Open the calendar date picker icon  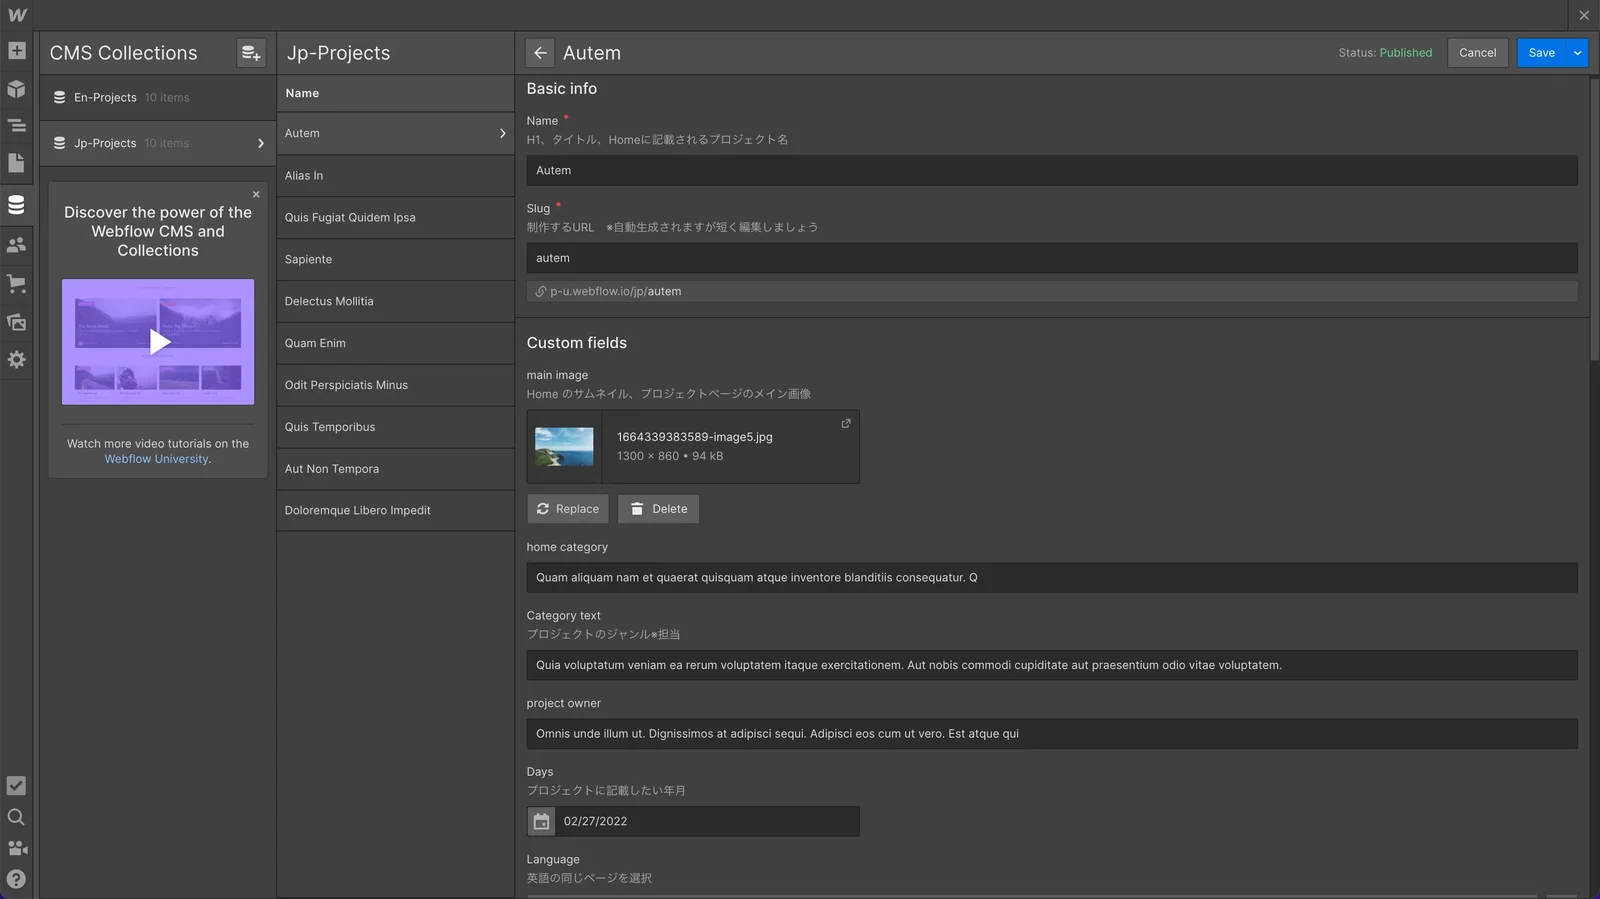click(x=541, y=821)
